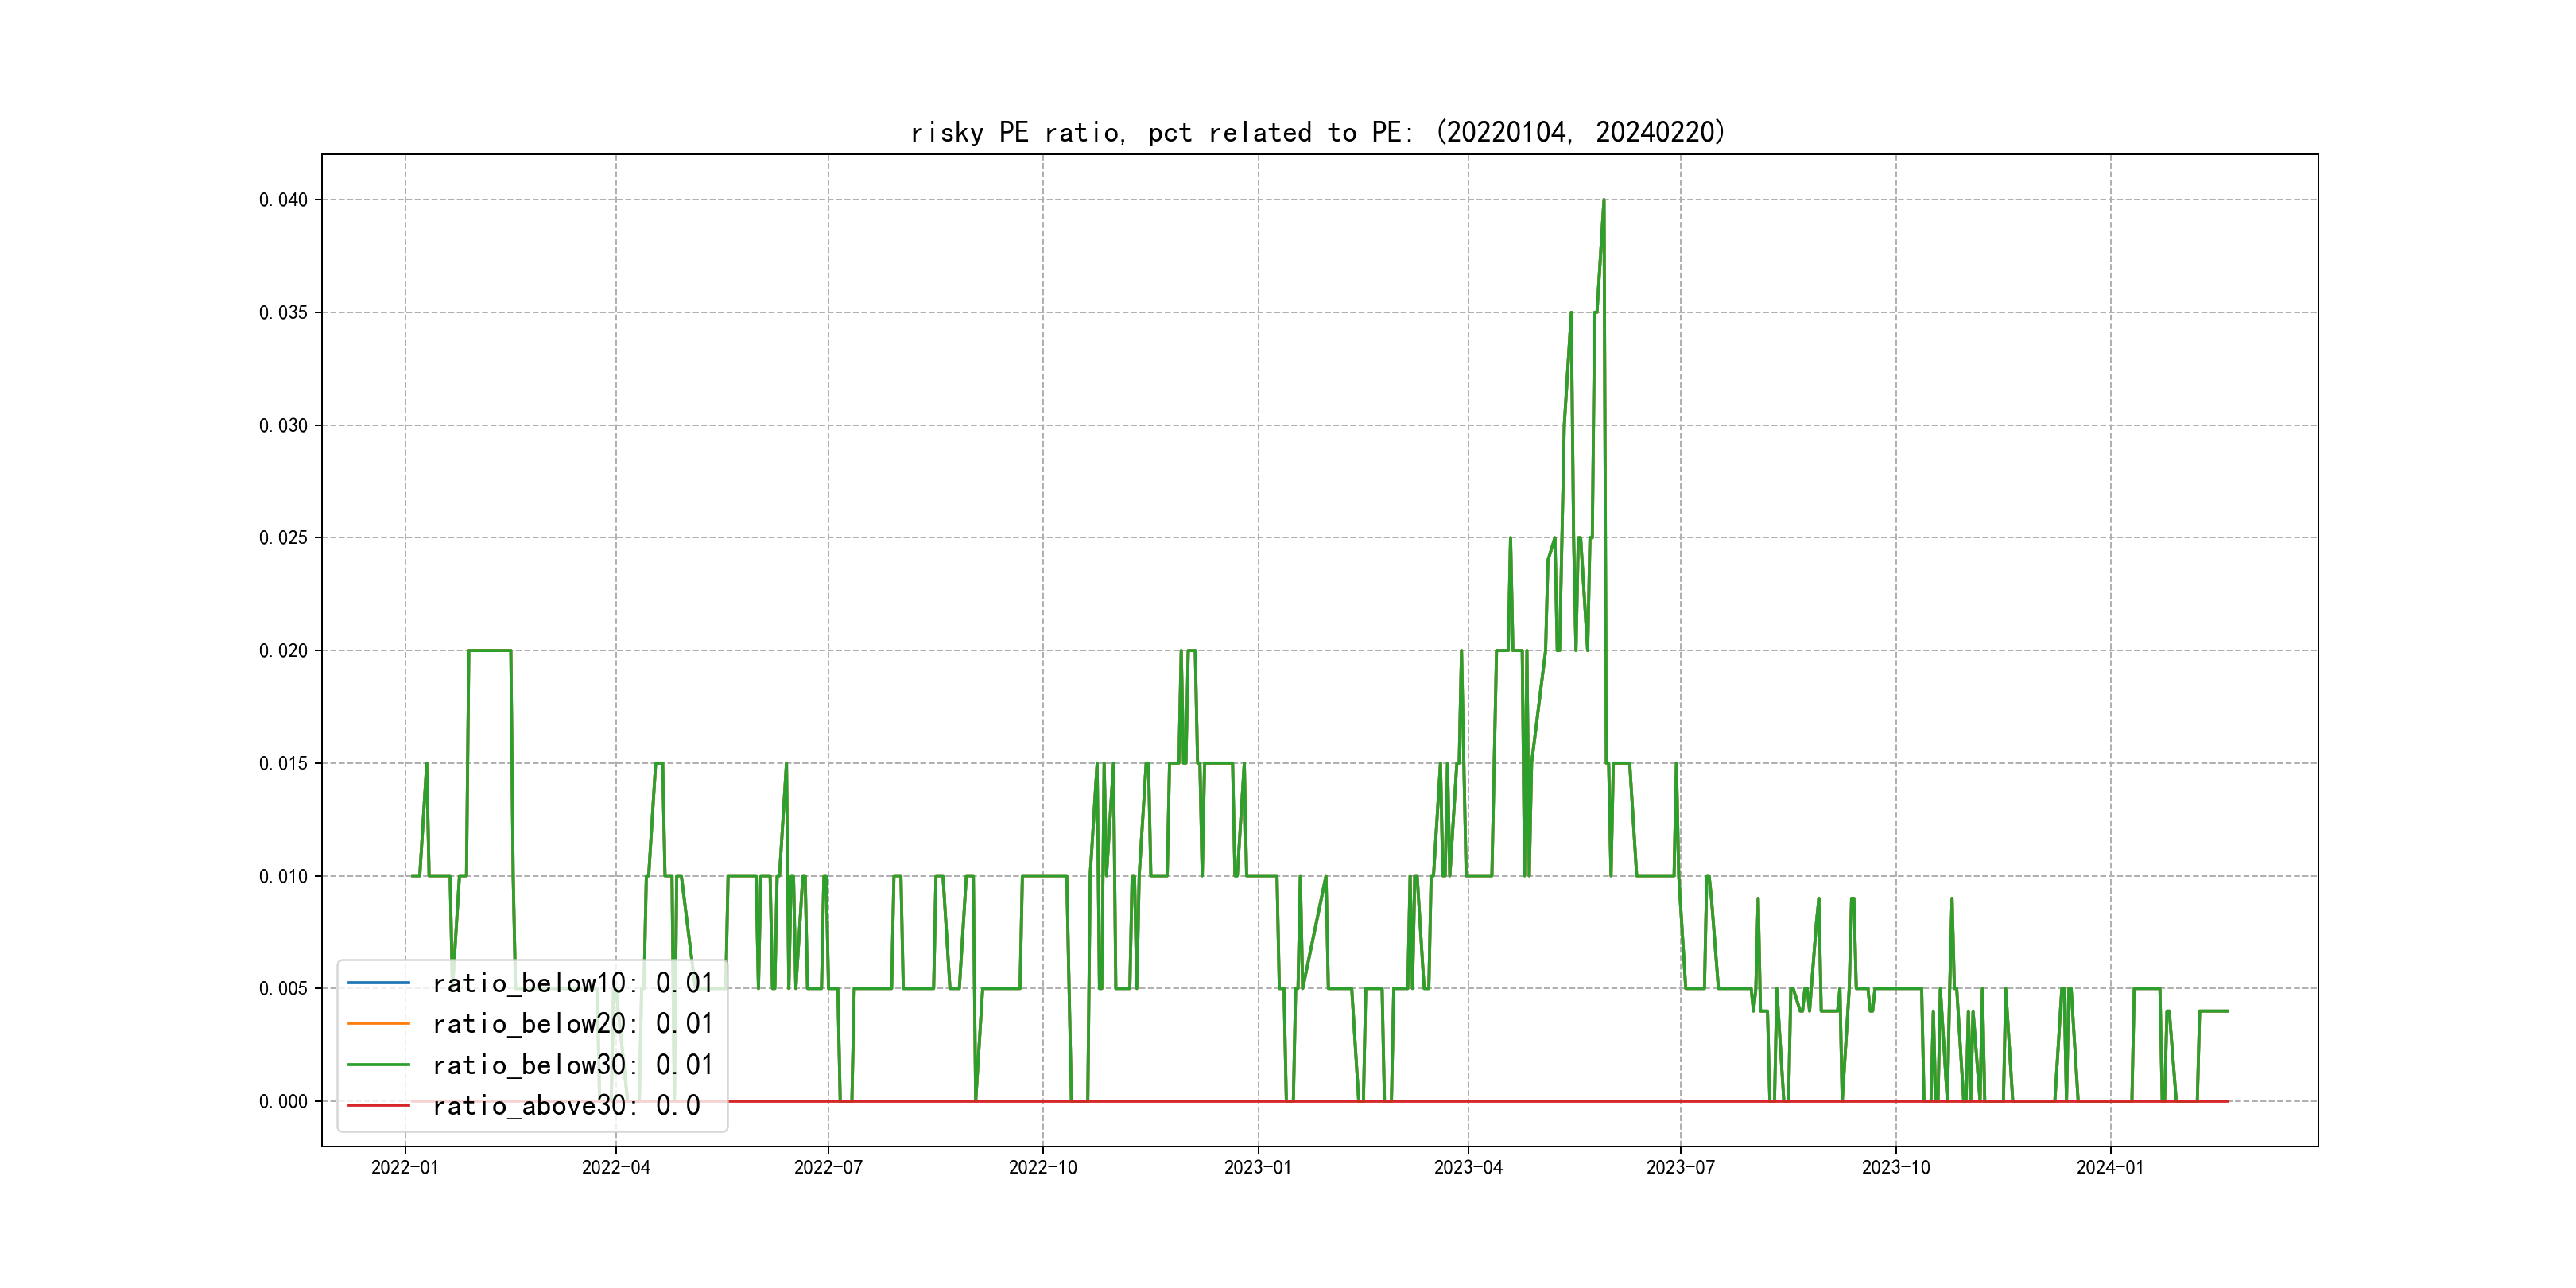Viewport: 2576px width, 1288px height.
Task: Click the 0.020 y-axis tick label
Action: click(x=283, y=651)
